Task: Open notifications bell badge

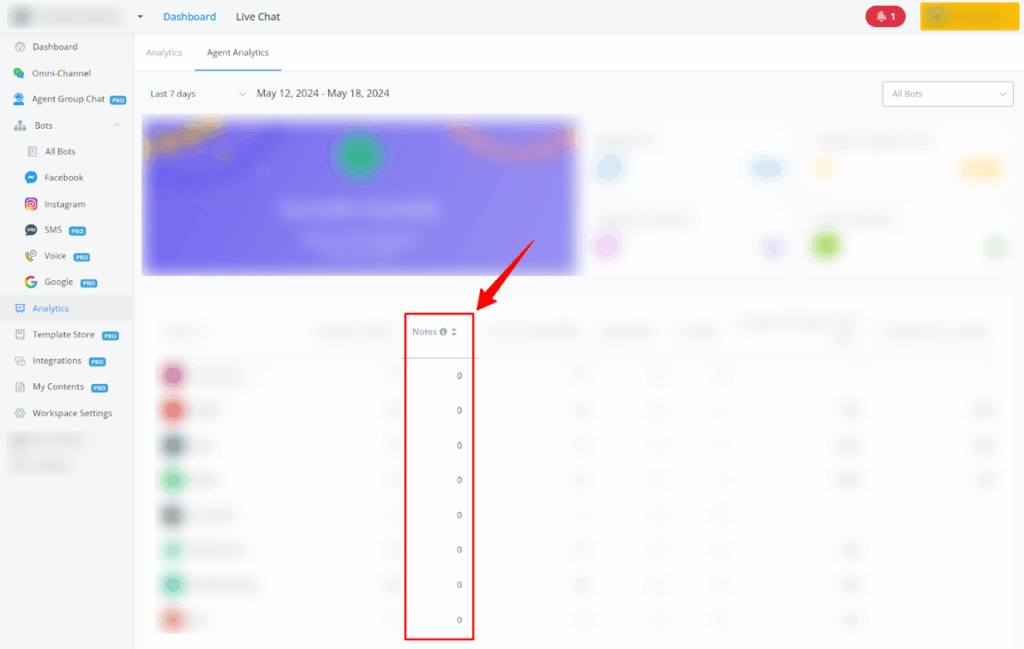Action: pos(885,17)
